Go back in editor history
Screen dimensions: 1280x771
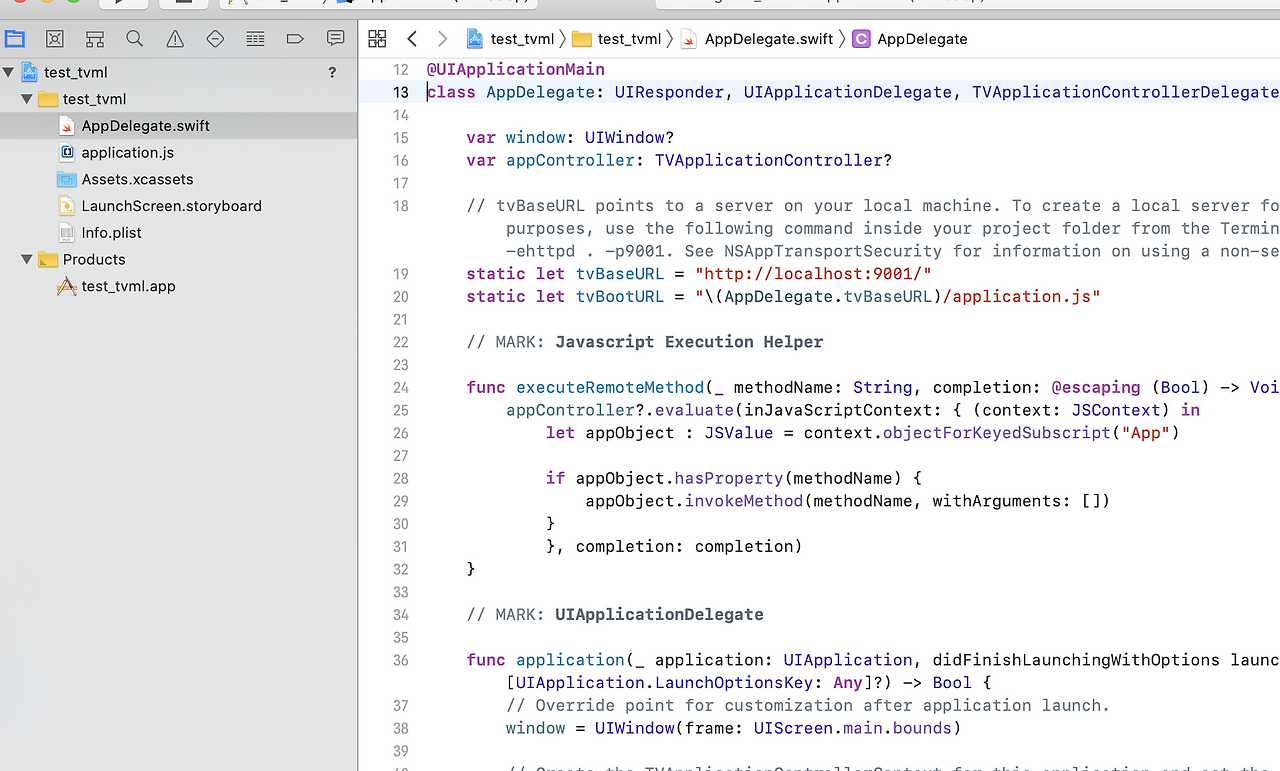coord(412,39)
